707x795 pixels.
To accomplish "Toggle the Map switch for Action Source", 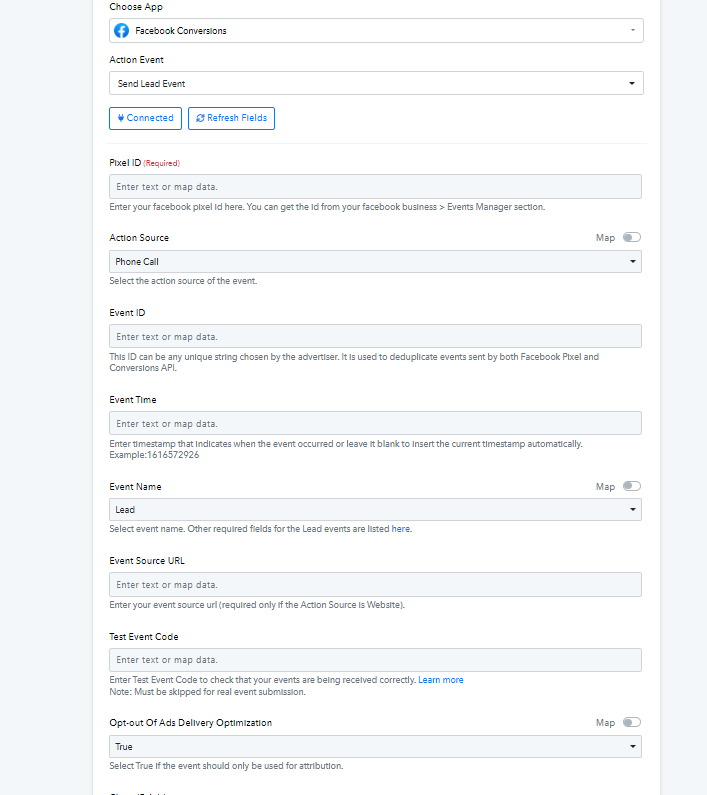I will (631, 238).
